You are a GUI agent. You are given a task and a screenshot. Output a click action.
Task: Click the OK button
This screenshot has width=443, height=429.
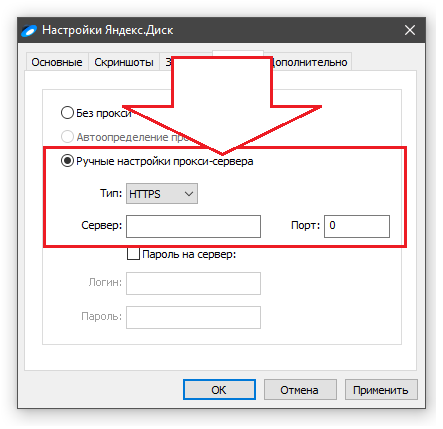click(x=219, y=390)
